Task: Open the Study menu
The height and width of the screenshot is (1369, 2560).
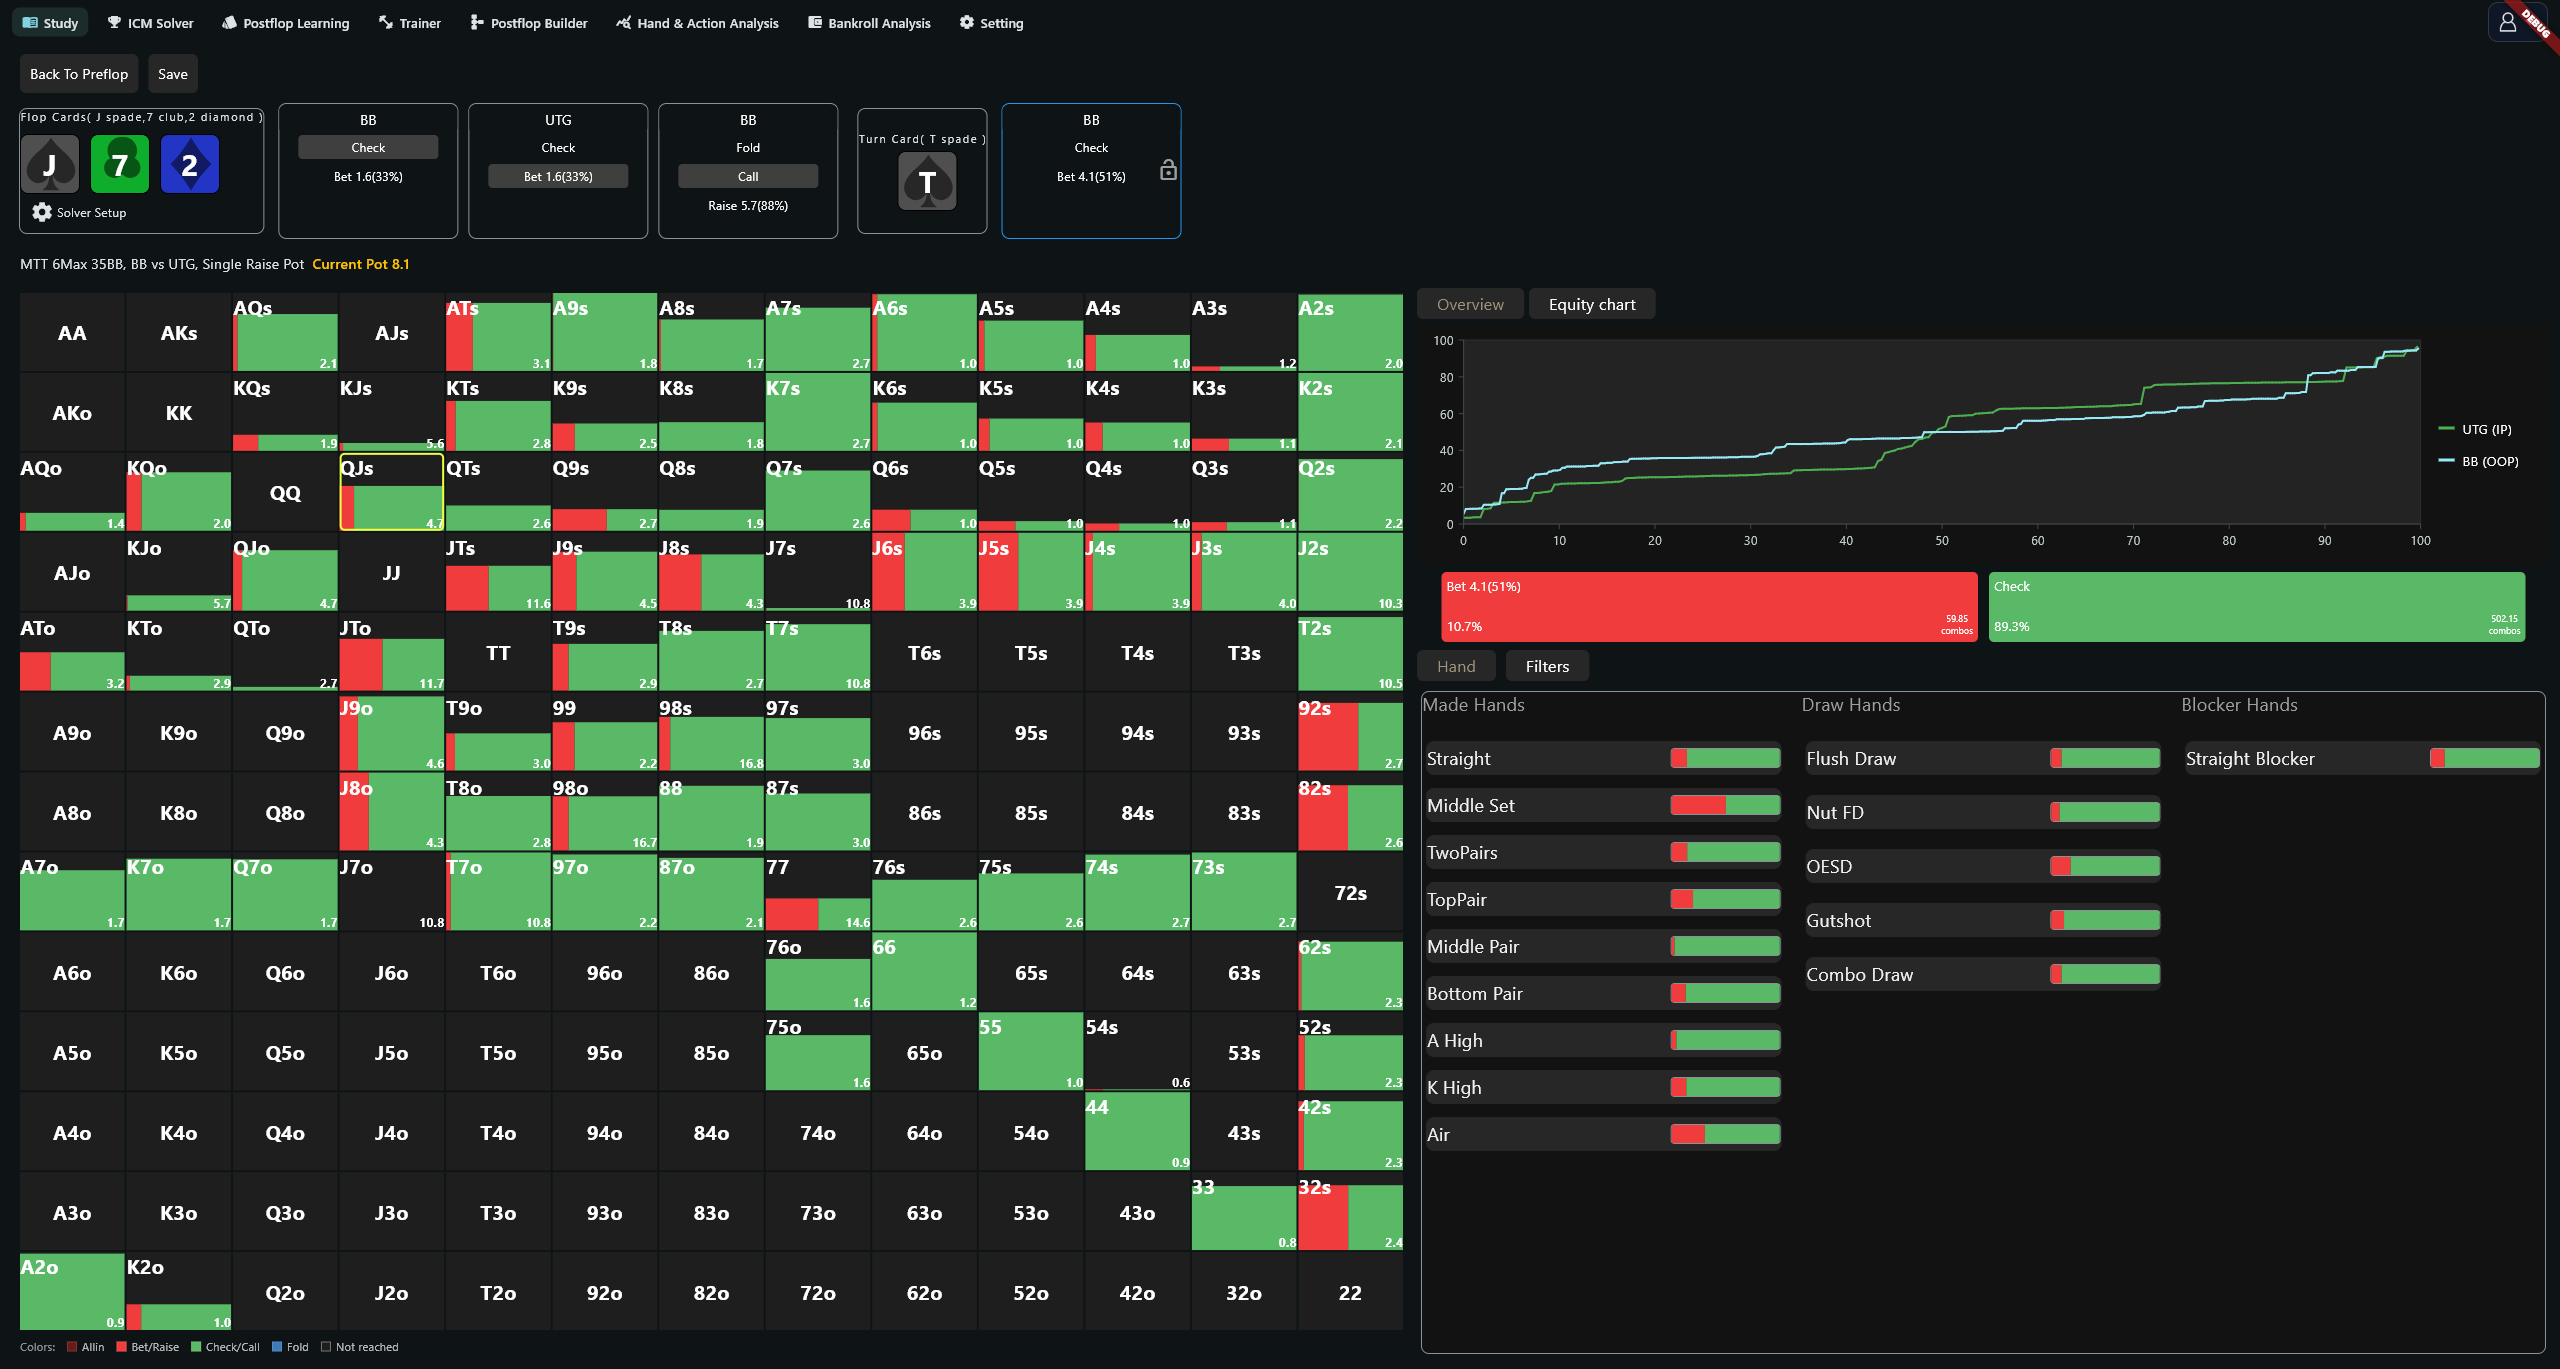Action: 50,22
